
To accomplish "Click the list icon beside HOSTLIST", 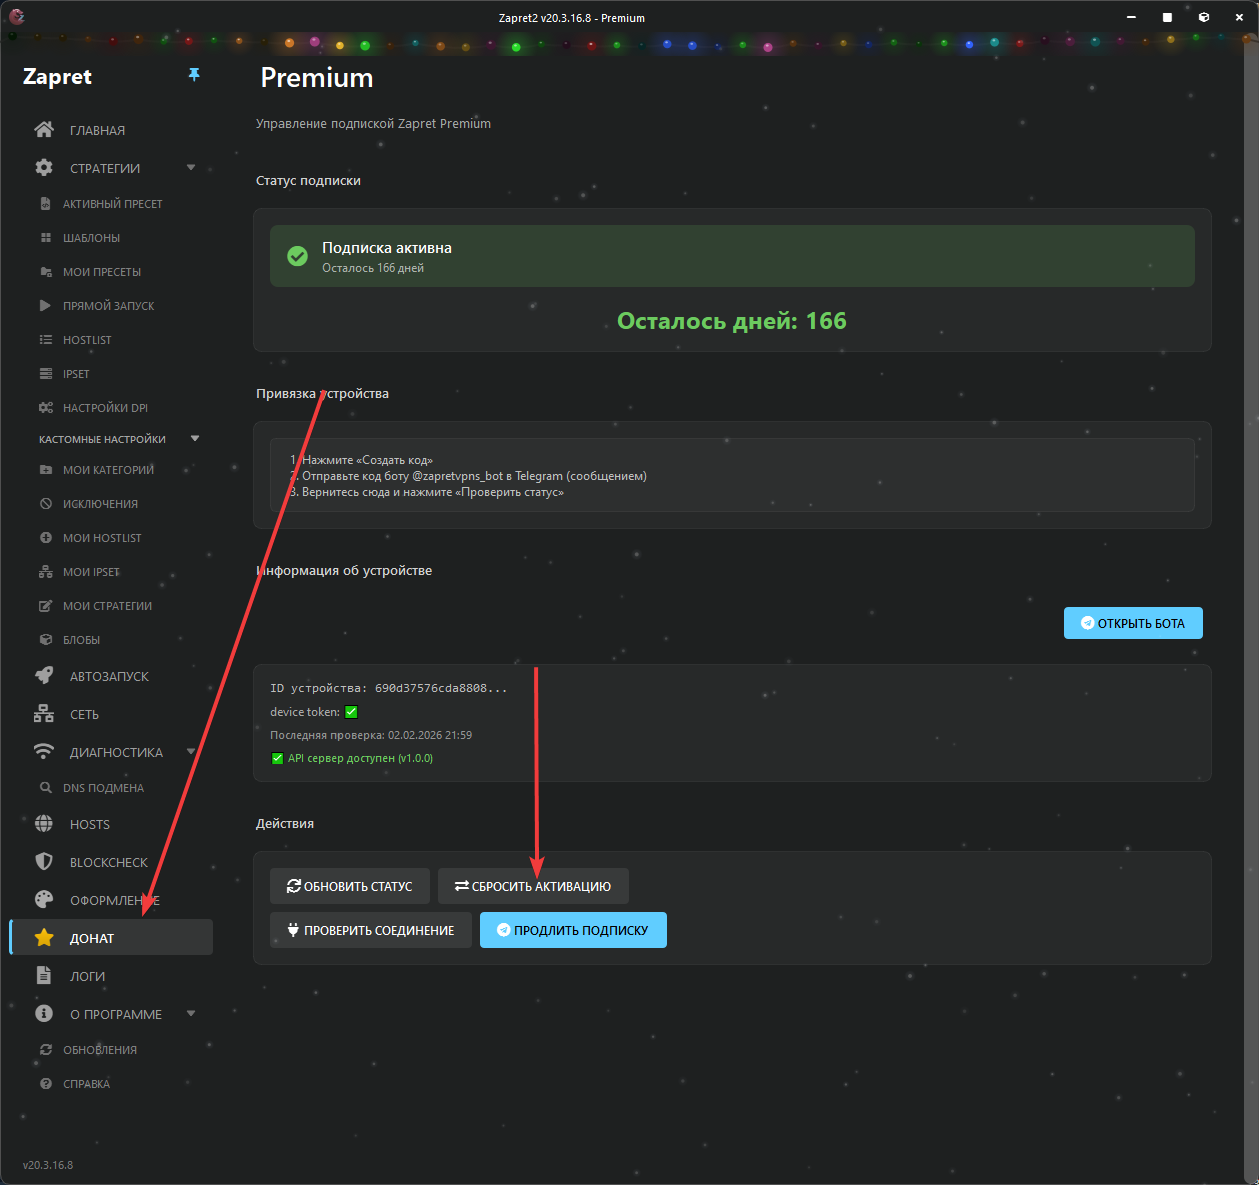I will 45,340.
